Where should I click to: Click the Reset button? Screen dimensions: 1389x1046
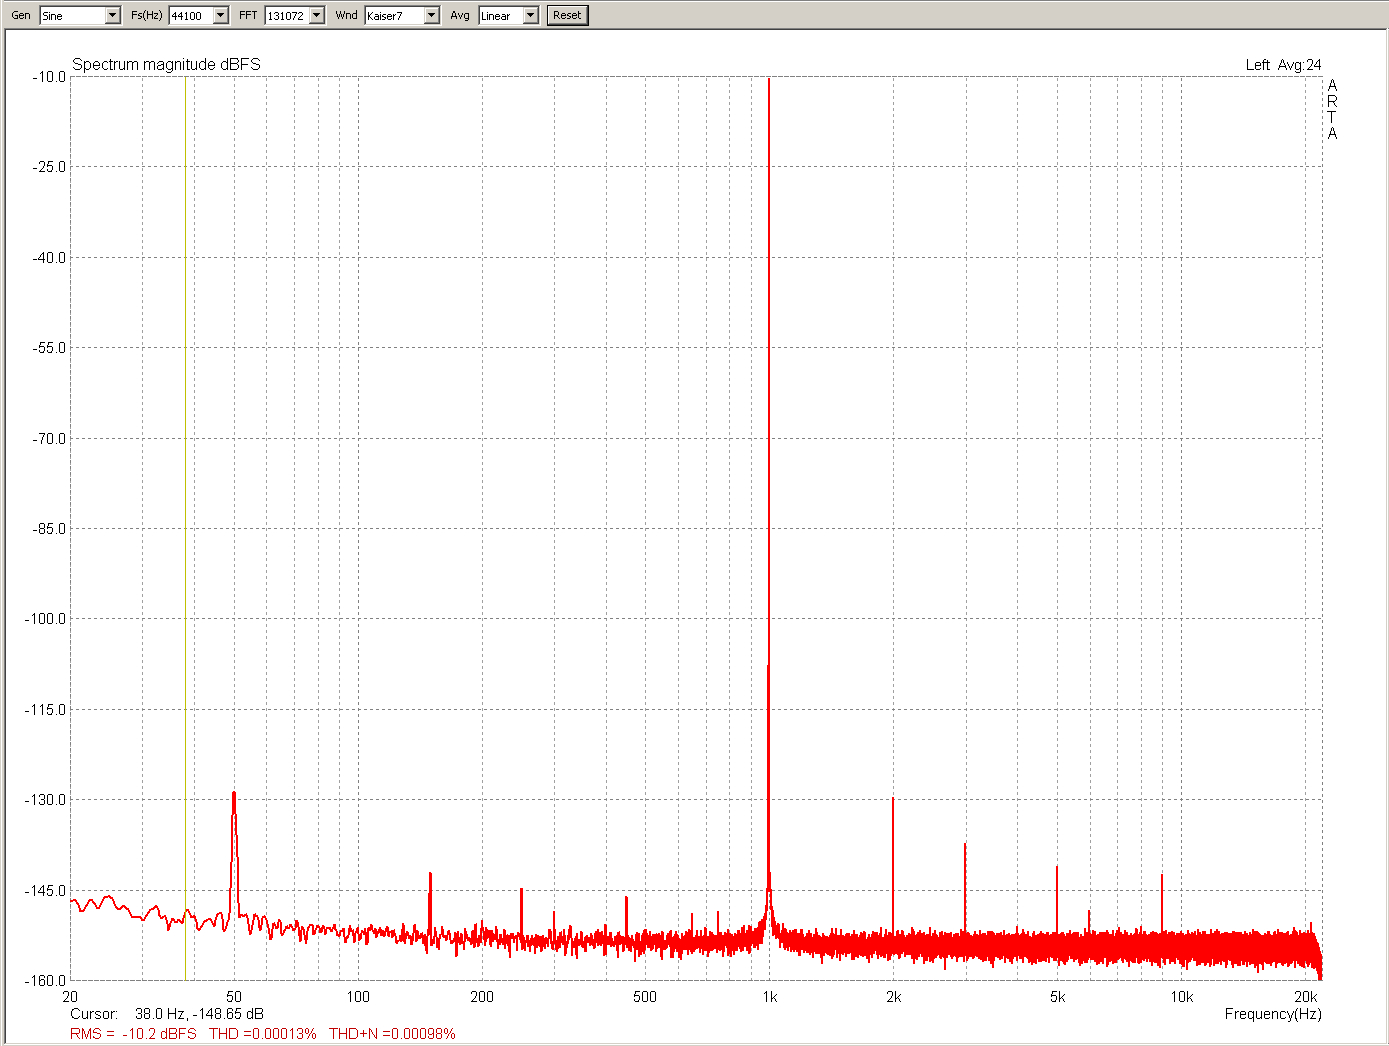[x=567, y=15]
